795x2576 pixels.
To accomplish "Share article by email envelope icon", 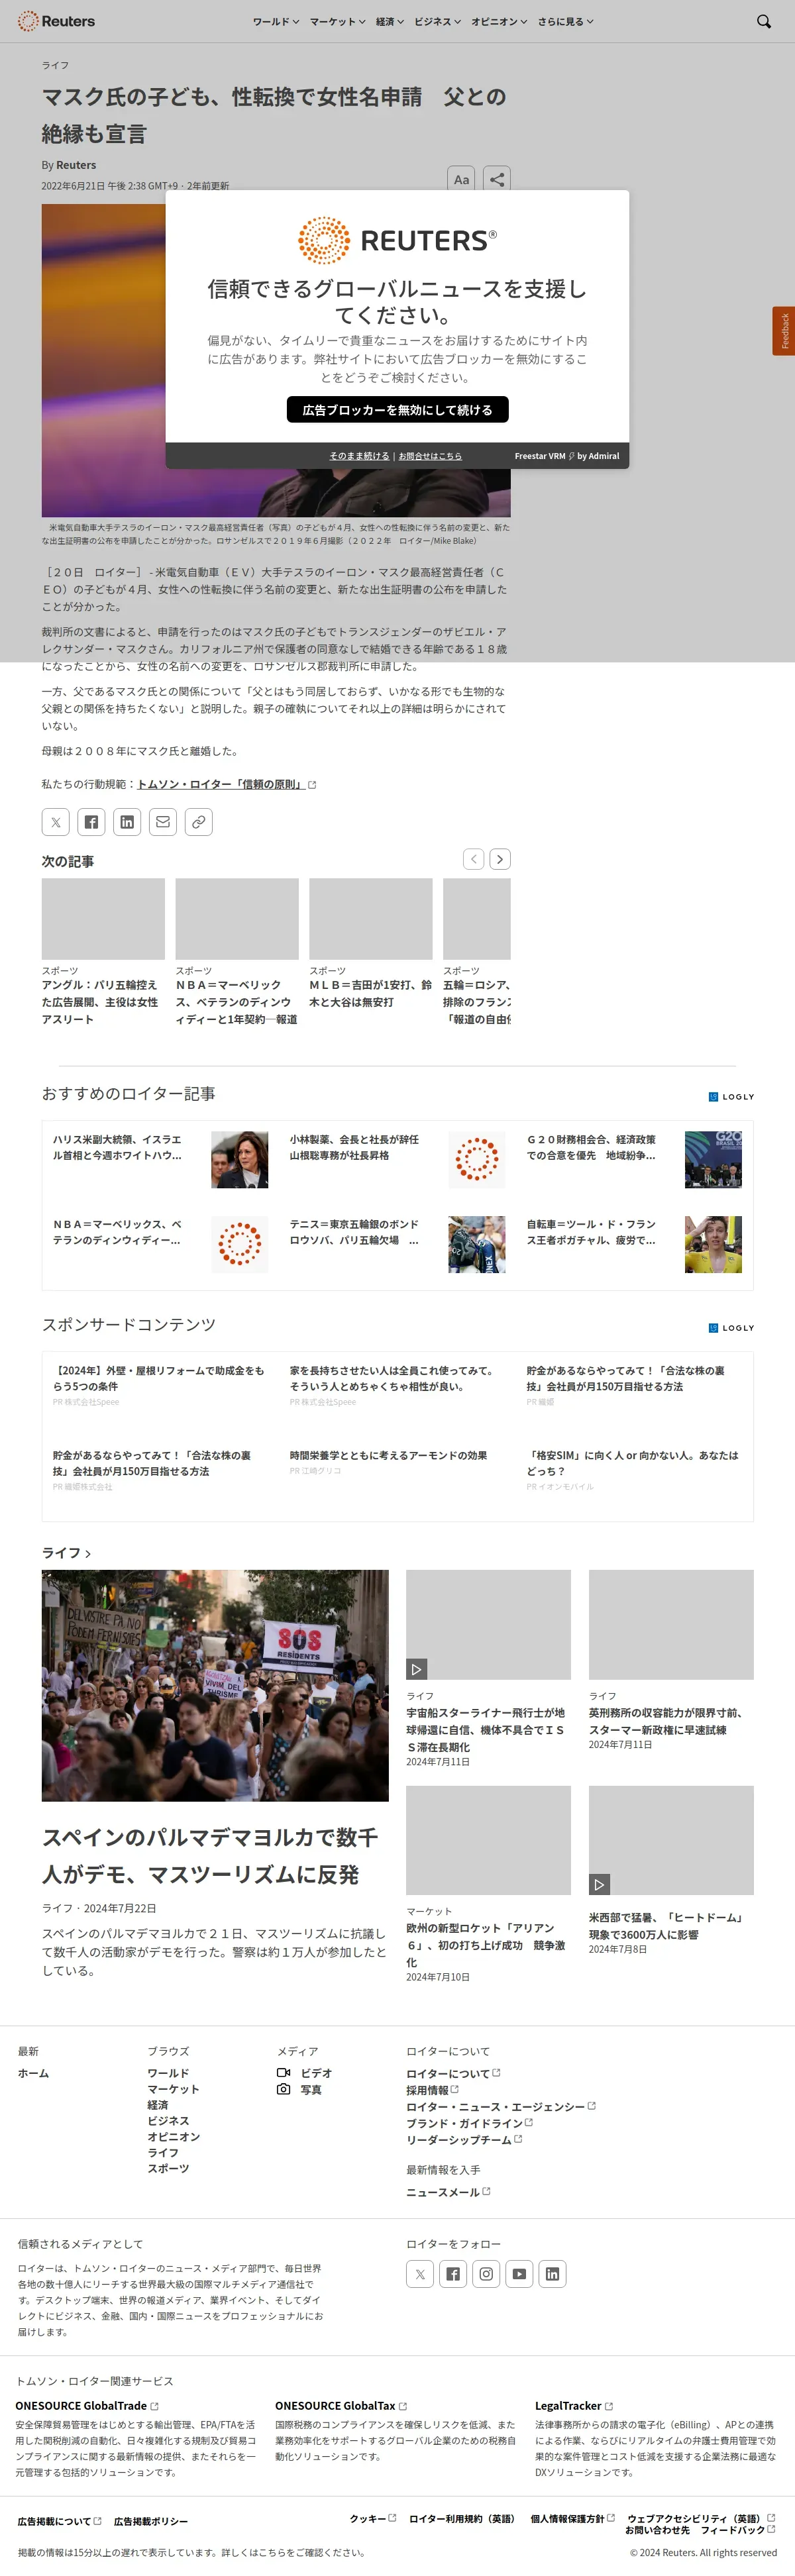I will (x=163, y=822).
